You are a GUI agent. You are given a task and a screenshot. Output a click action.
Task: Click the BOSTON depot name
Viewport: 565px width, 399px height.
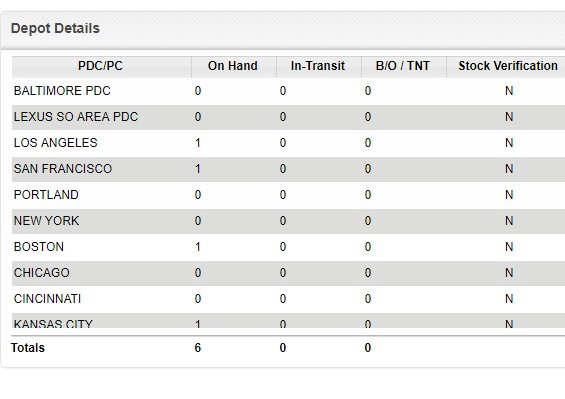(39, 247)
